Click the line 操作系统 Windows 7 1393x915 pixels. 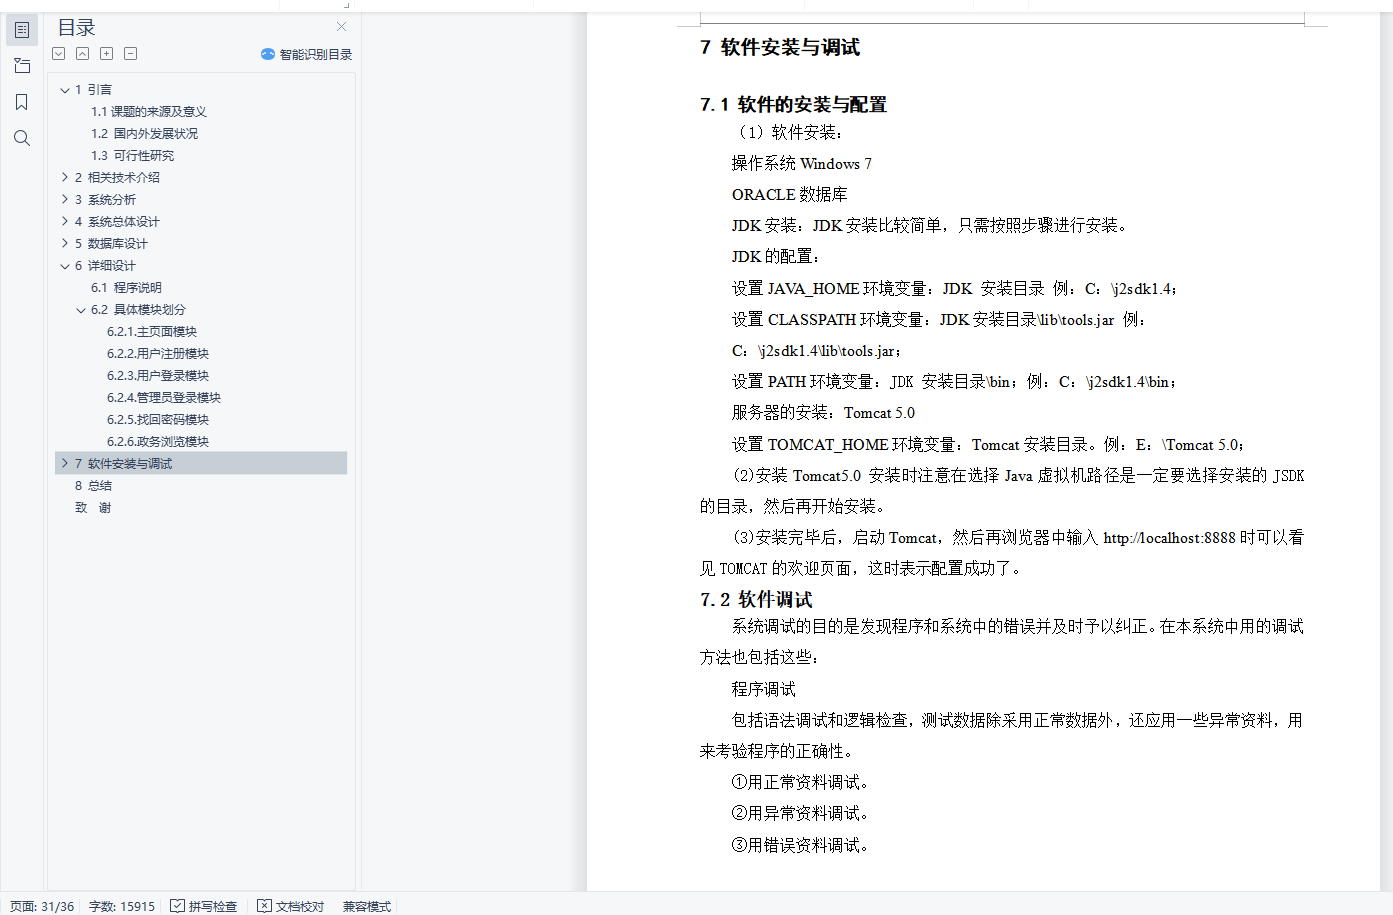(x=801, y=163)
